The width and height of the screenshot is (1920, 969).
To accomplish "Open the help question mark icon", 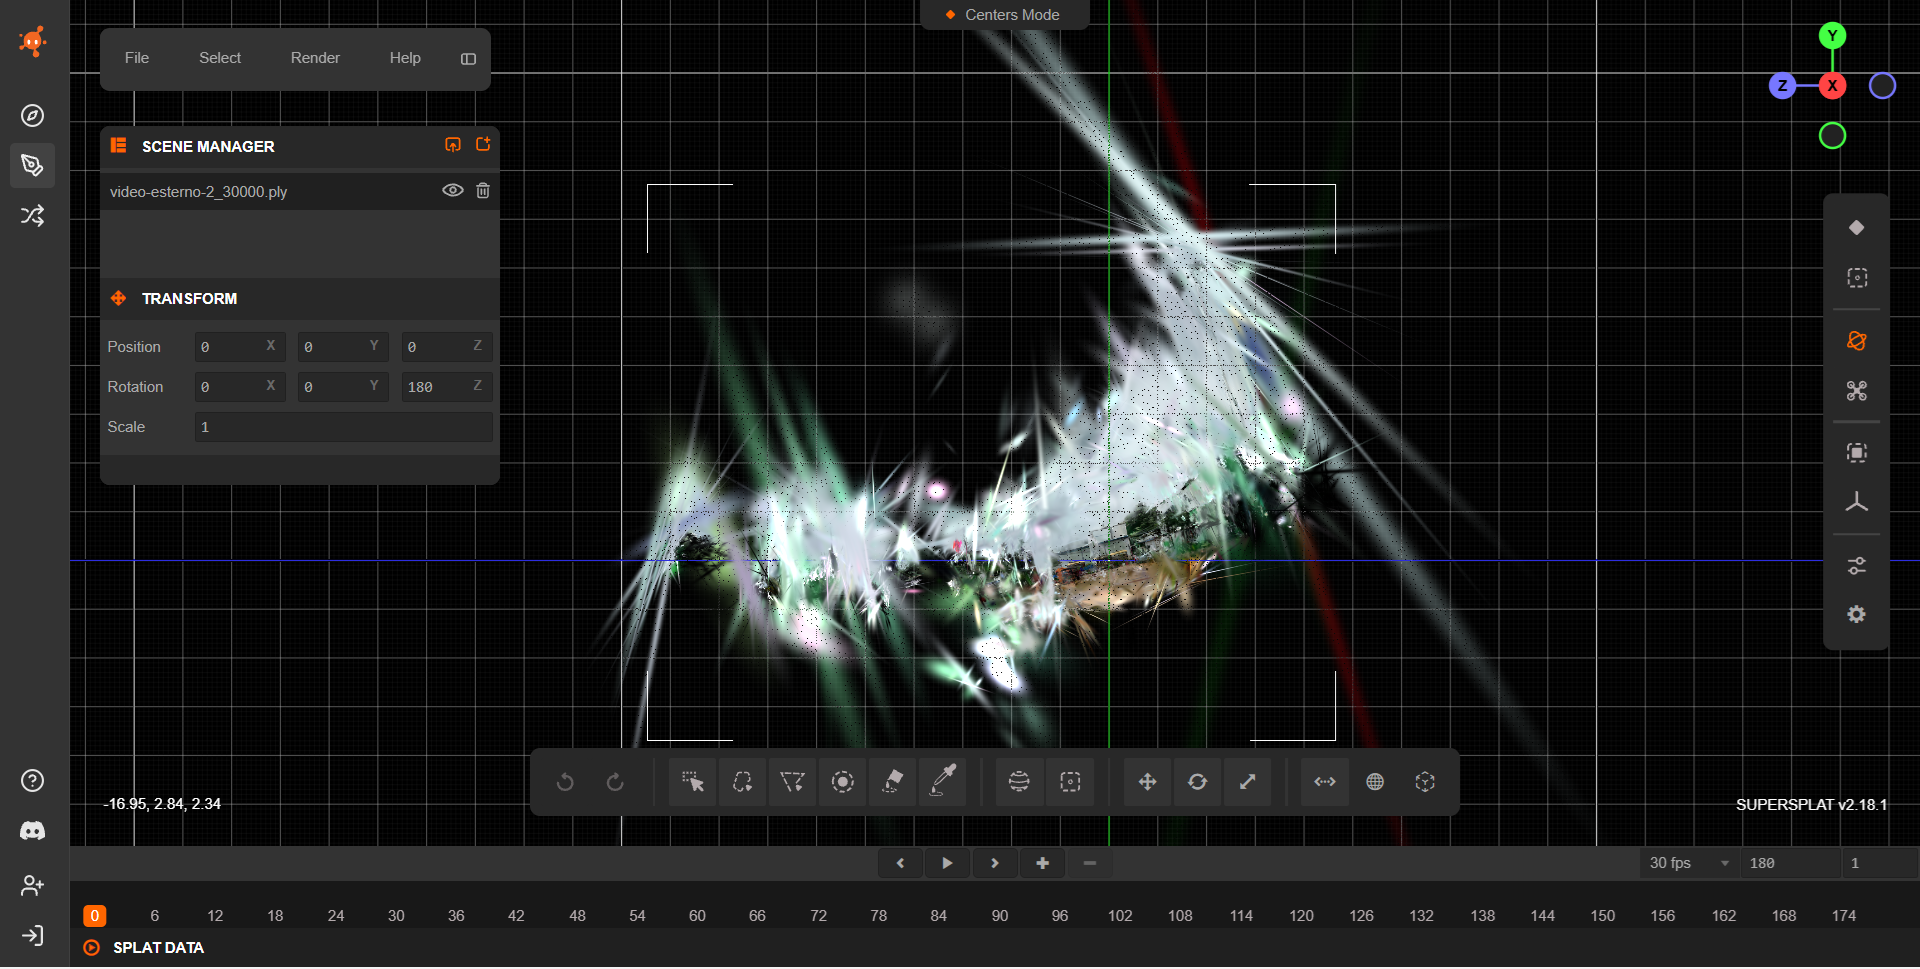I will [x=32, y=781].
